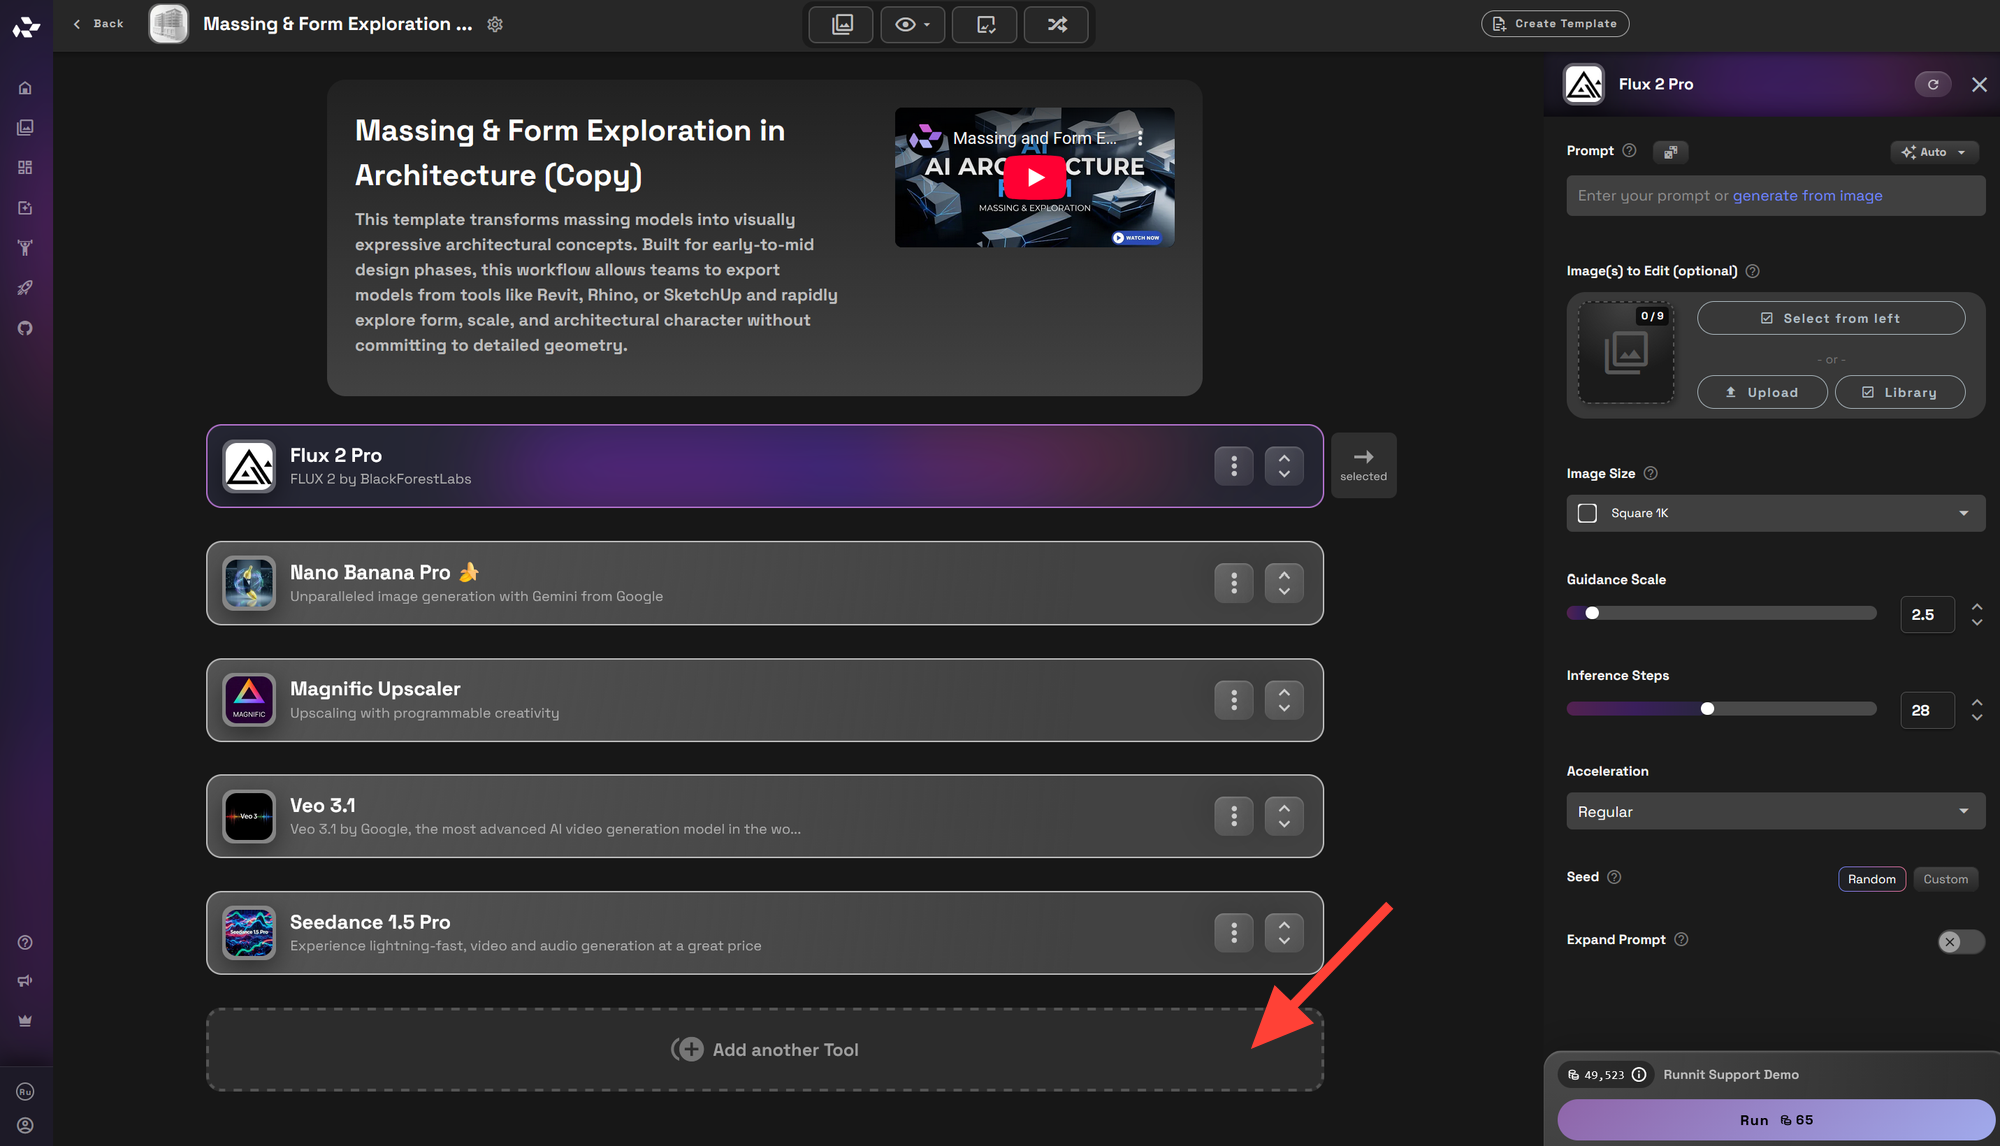Toggle the Expand Prompt switch

1959,941
